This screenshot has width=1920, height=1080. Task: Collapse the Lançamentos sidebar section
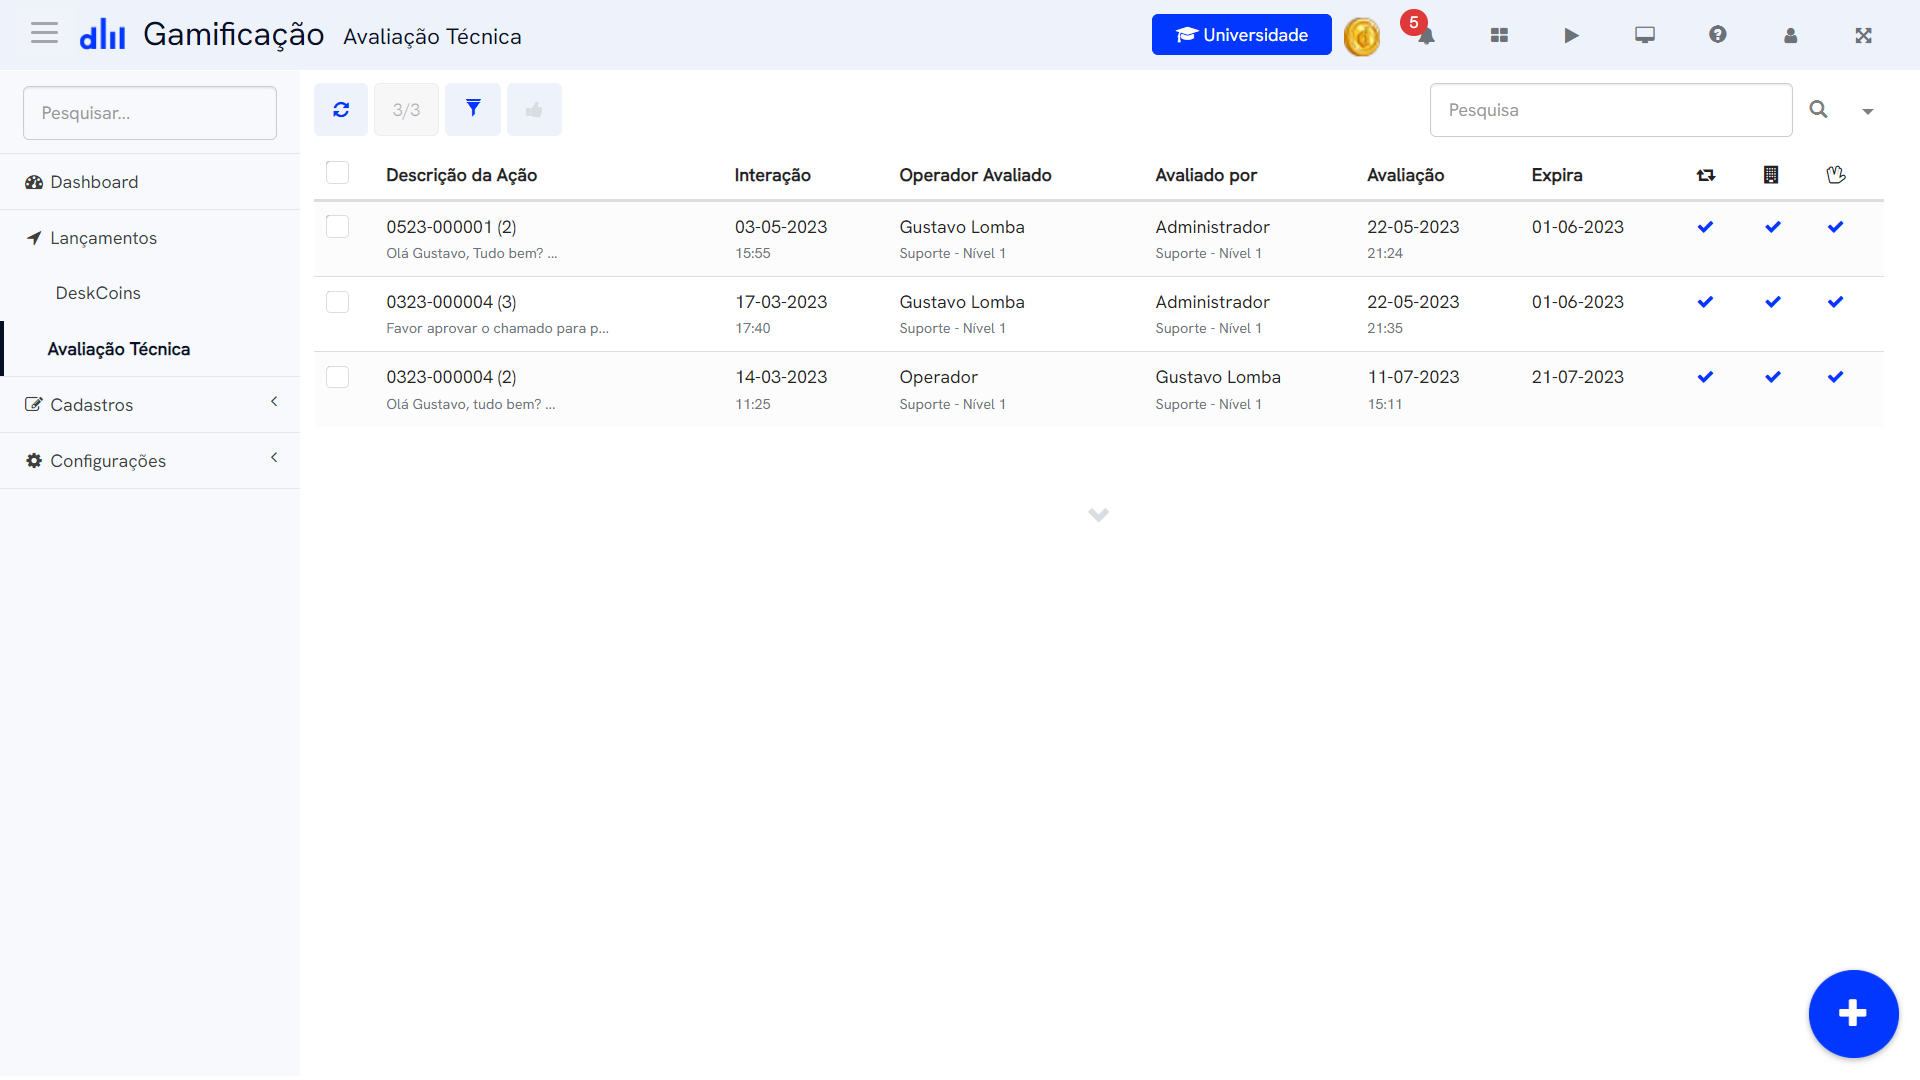150,238
